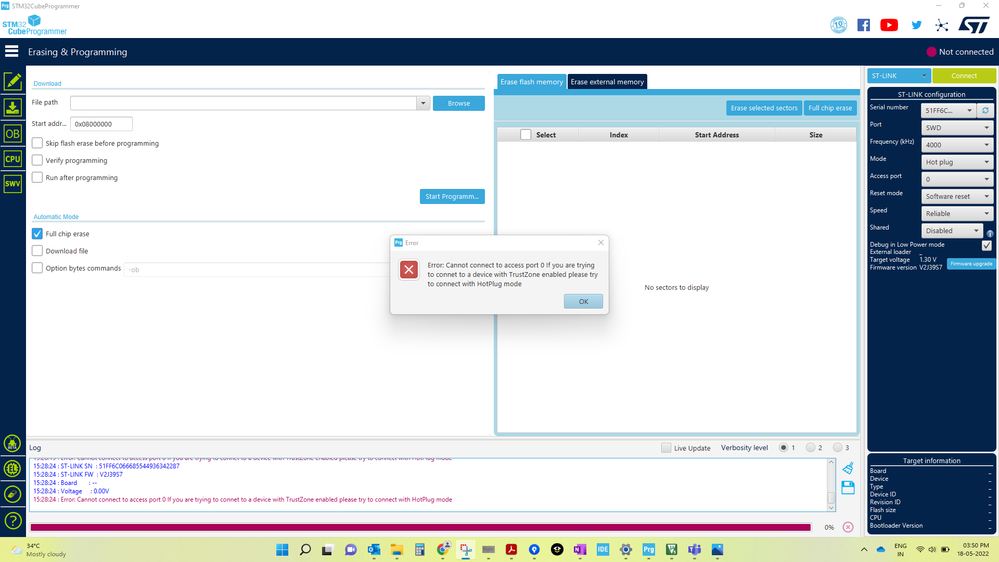Open the ST-LINK interface dropdown

[x=898, y=75]
